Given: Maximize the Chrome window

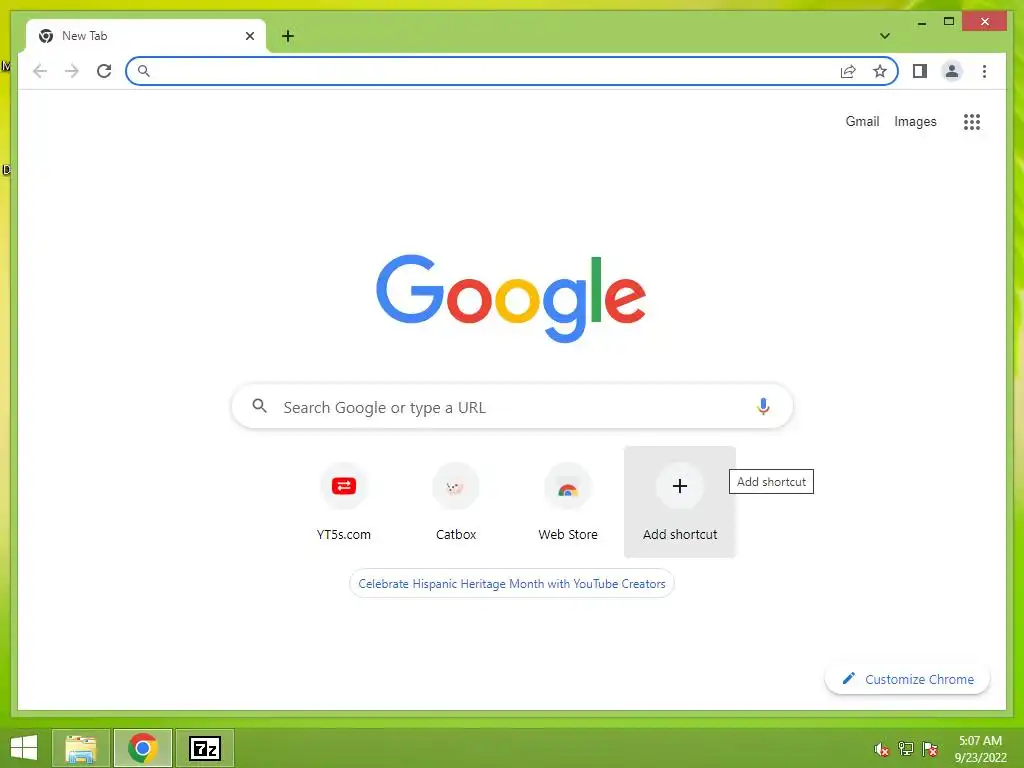Looking at the screenshot, I should pos(949,22).
